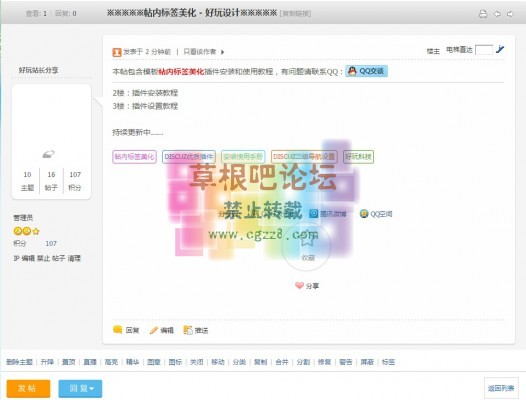
Task: Click the 回复 reply link with speech bubble
Action: coord(126,330)
